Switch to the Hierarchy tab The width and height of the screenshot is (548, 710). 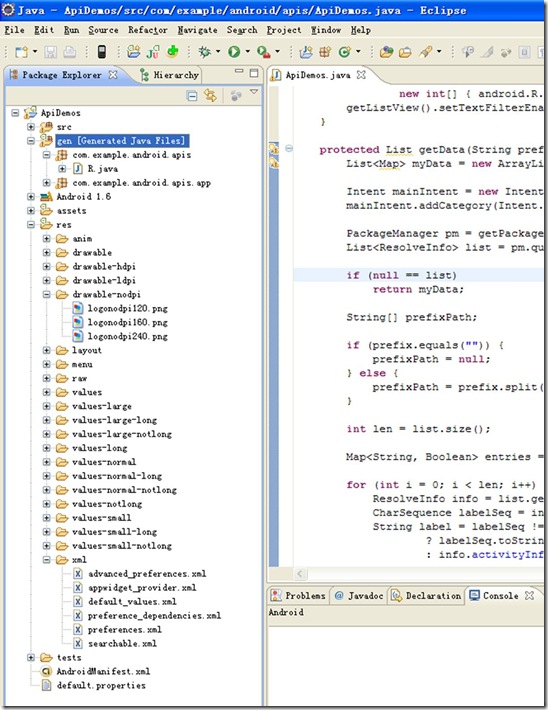coord(170,75)
